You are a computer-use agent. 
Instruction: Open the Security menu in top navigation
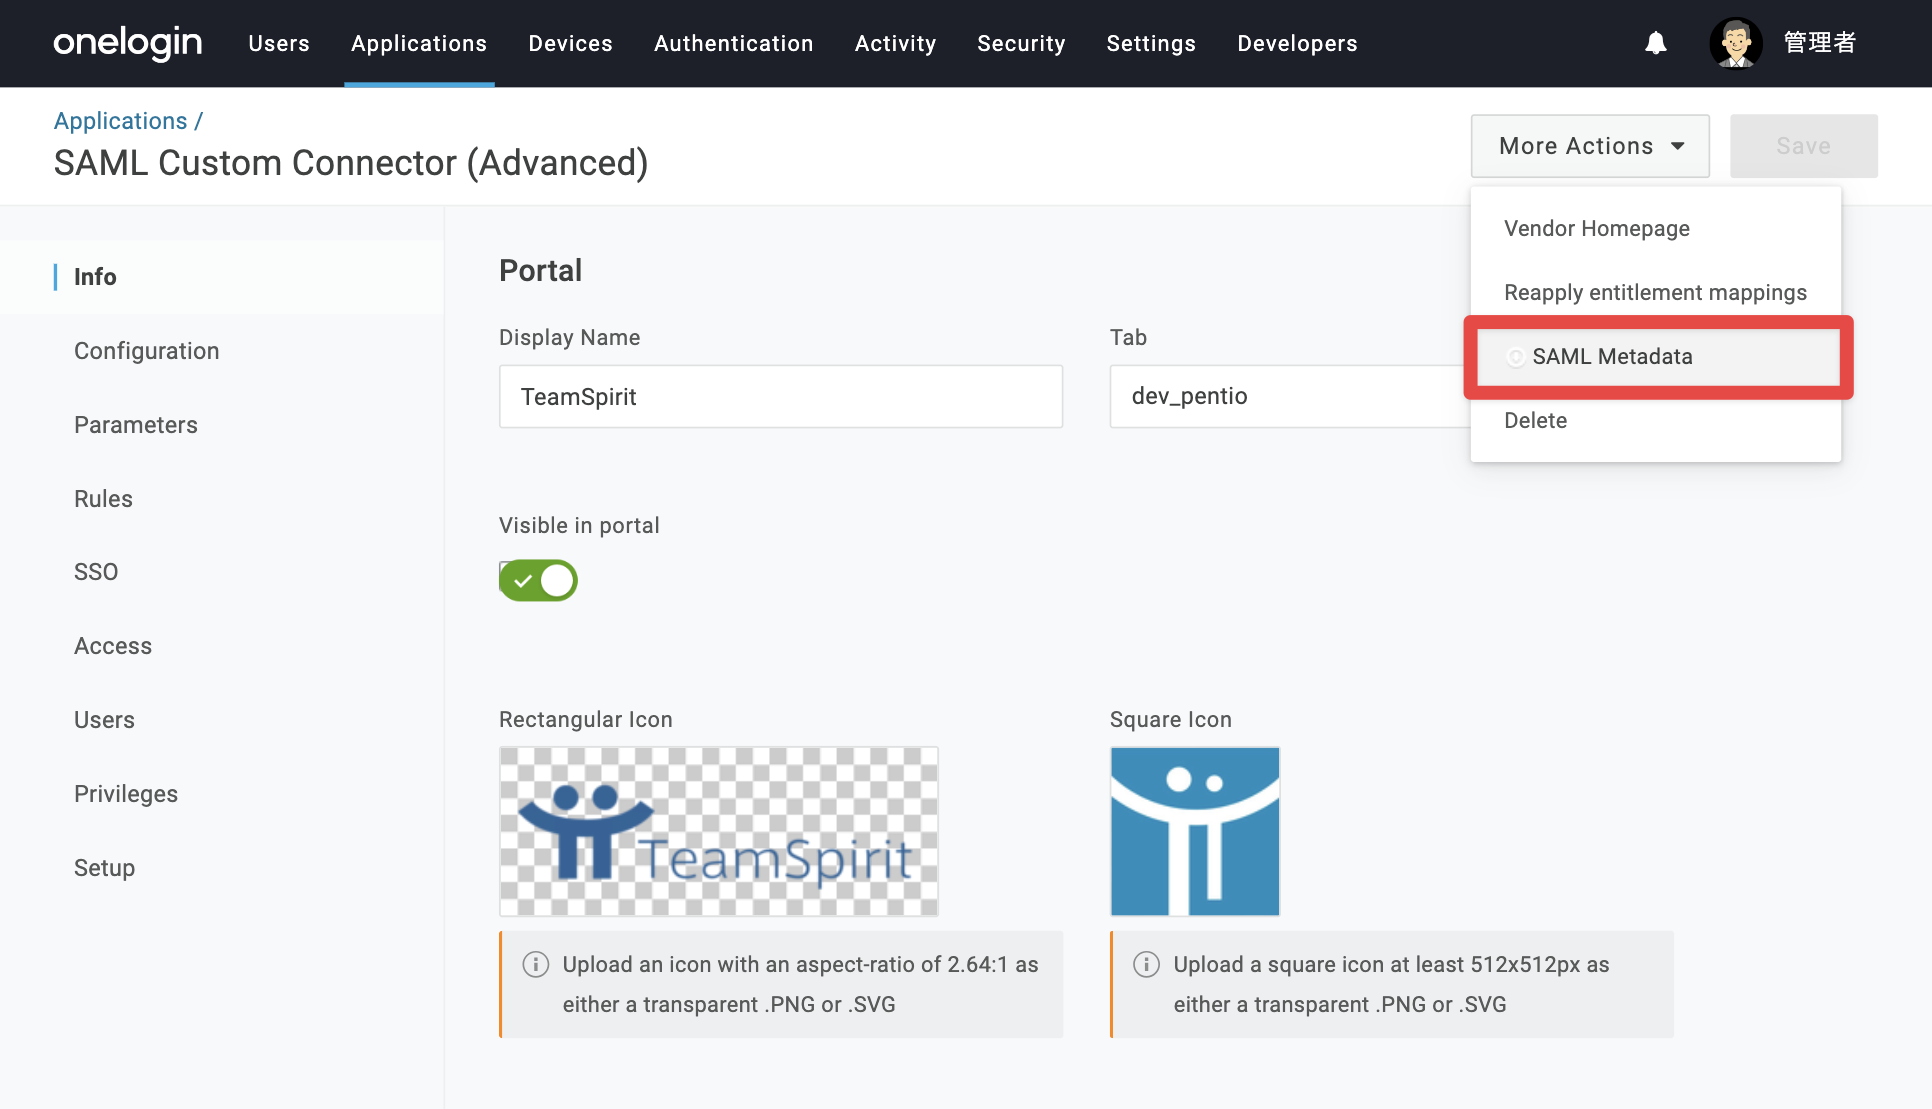pos(1021,43)
